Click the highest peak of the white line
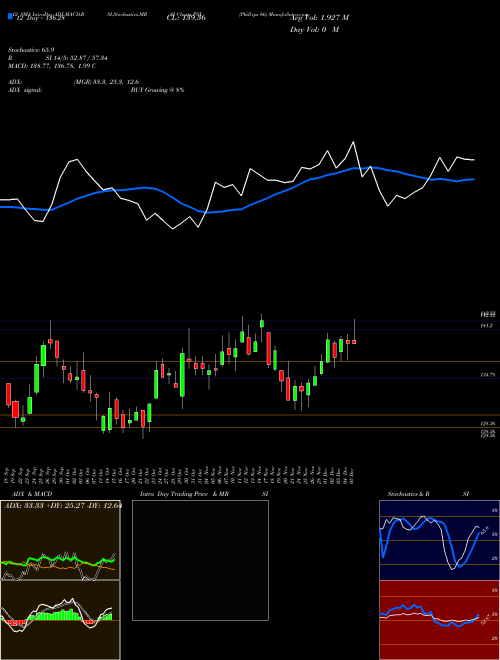 354,142
